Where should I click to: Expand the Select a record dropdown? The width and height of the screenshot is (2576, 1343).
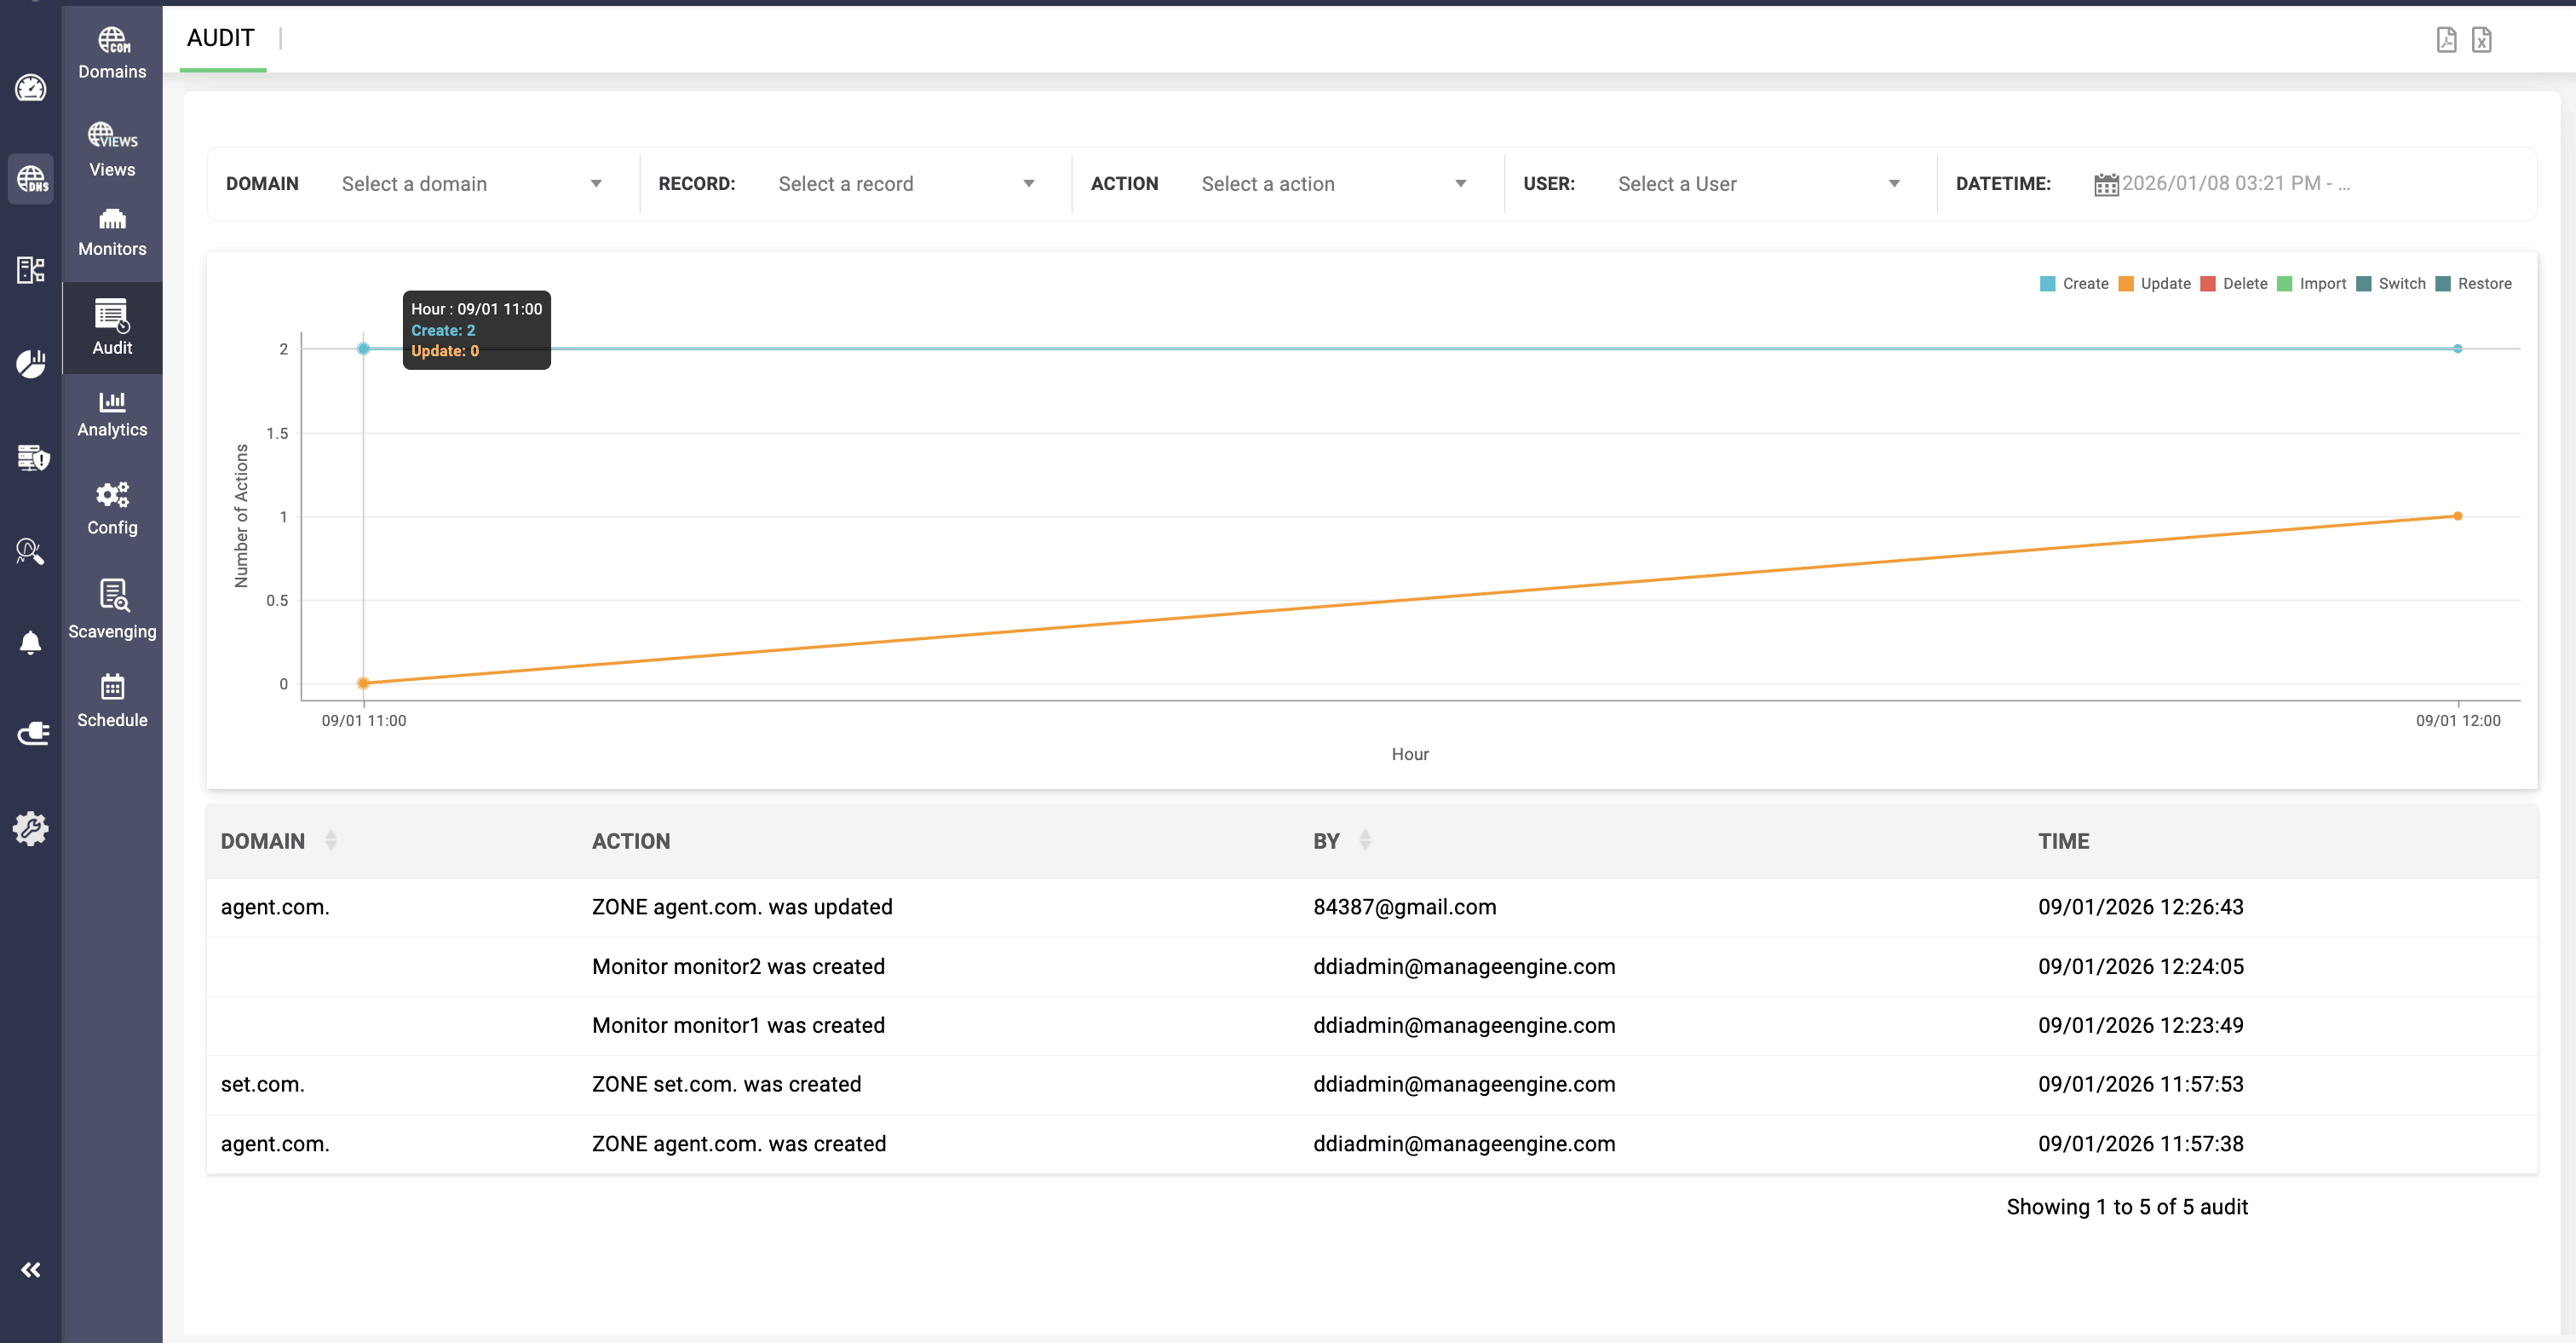905,184
